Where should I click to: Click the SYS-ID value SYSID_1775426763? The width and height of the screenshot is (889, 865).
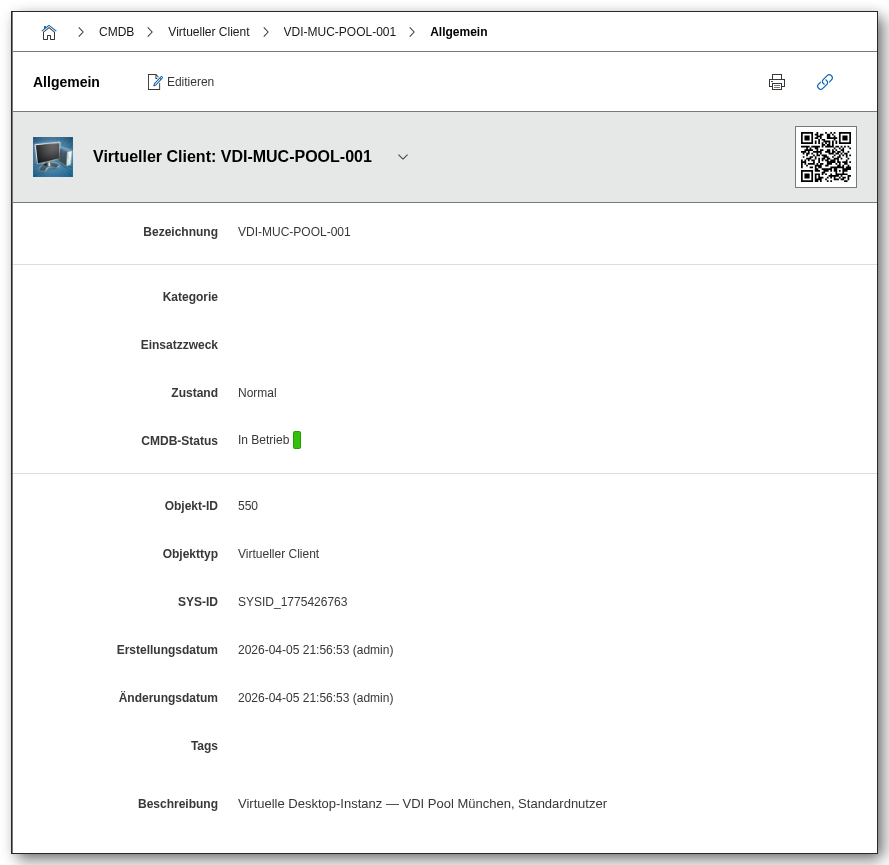click(292, 601)
